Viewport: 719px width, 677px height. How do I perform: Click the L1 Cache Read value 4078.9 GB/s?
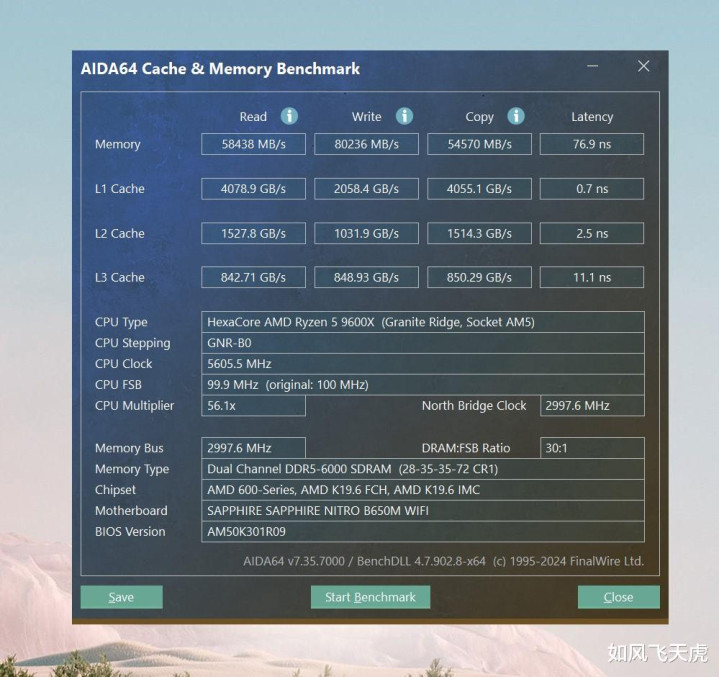[x=254, y=189]
